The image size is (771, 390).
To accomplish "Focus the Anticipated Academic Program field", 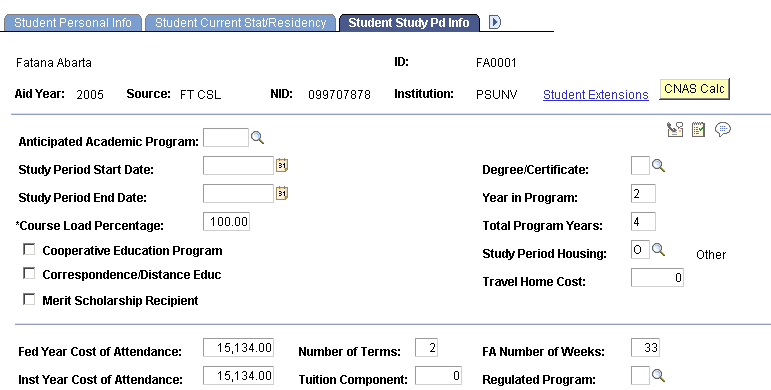I will [x=226, y=138].
